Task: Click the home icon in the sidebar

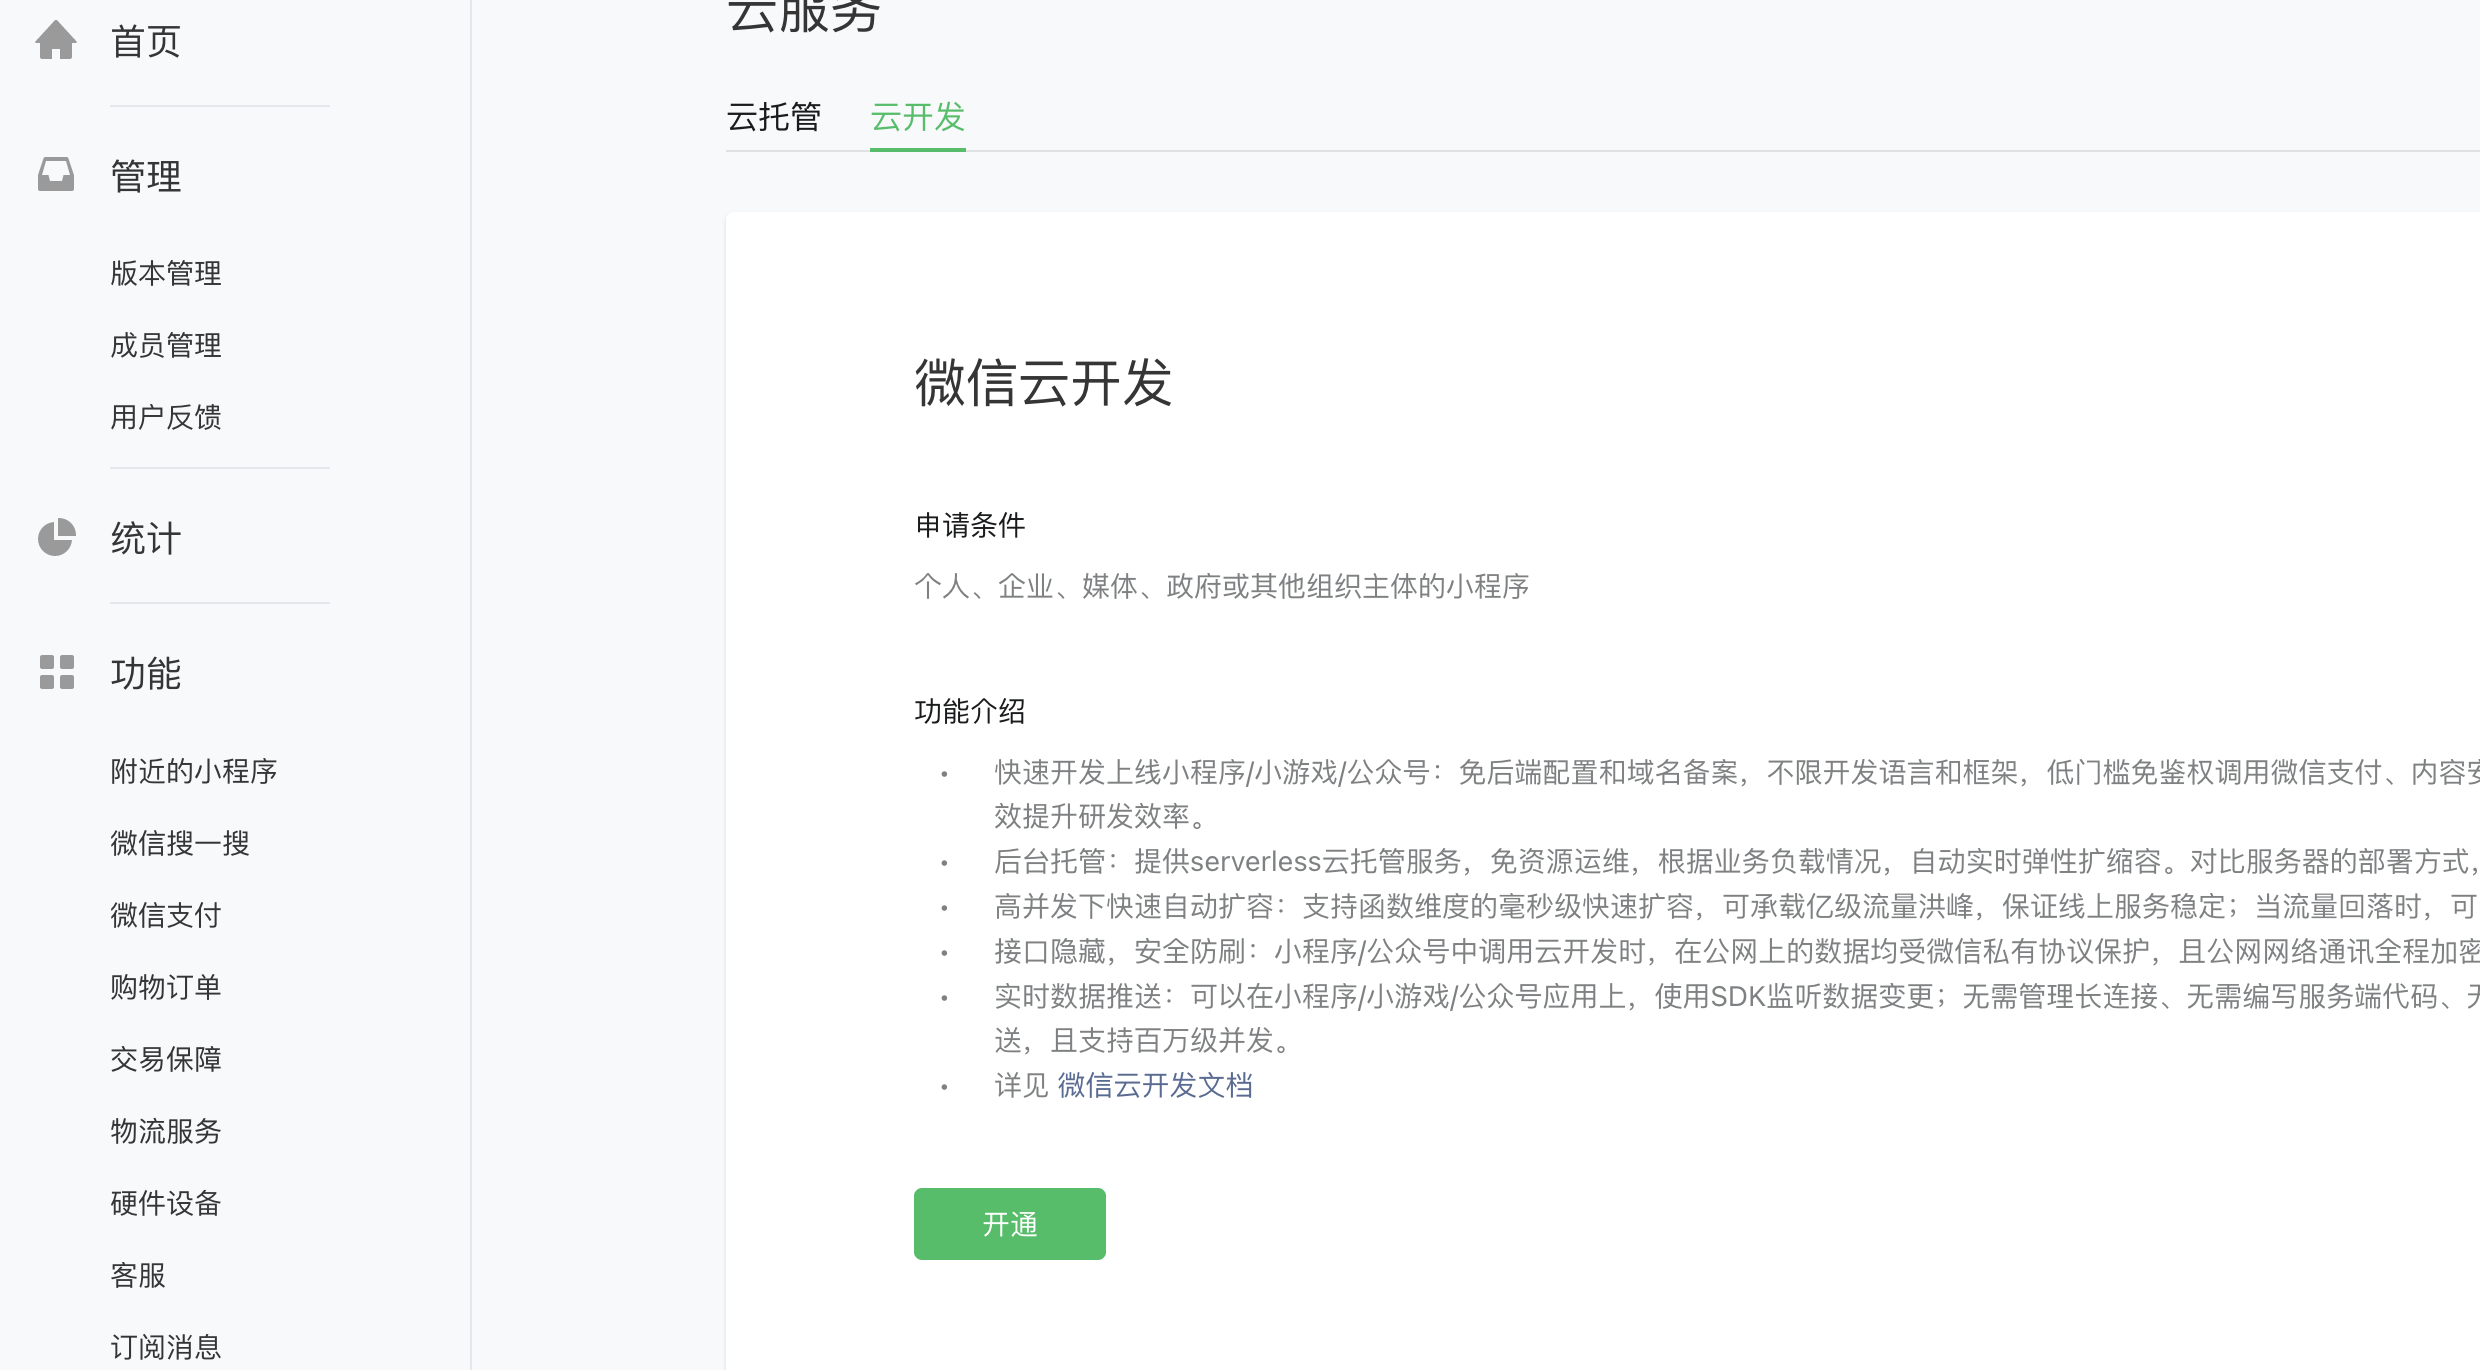Action: [56, 41]
